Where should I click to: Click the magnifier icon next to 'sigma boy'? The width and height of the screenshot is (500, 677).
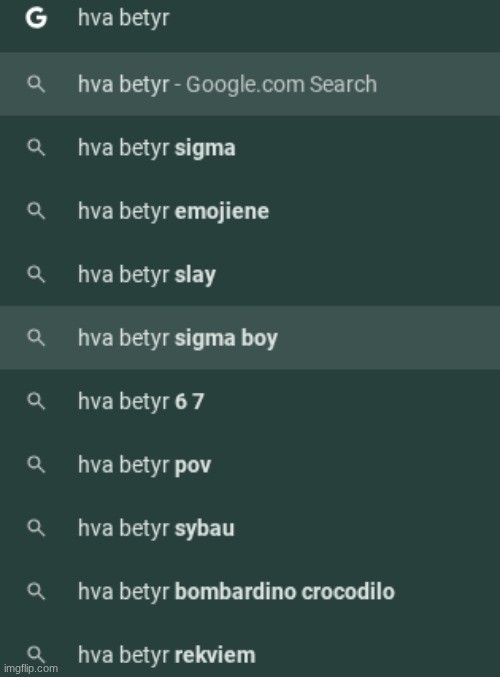coord(36,337)
